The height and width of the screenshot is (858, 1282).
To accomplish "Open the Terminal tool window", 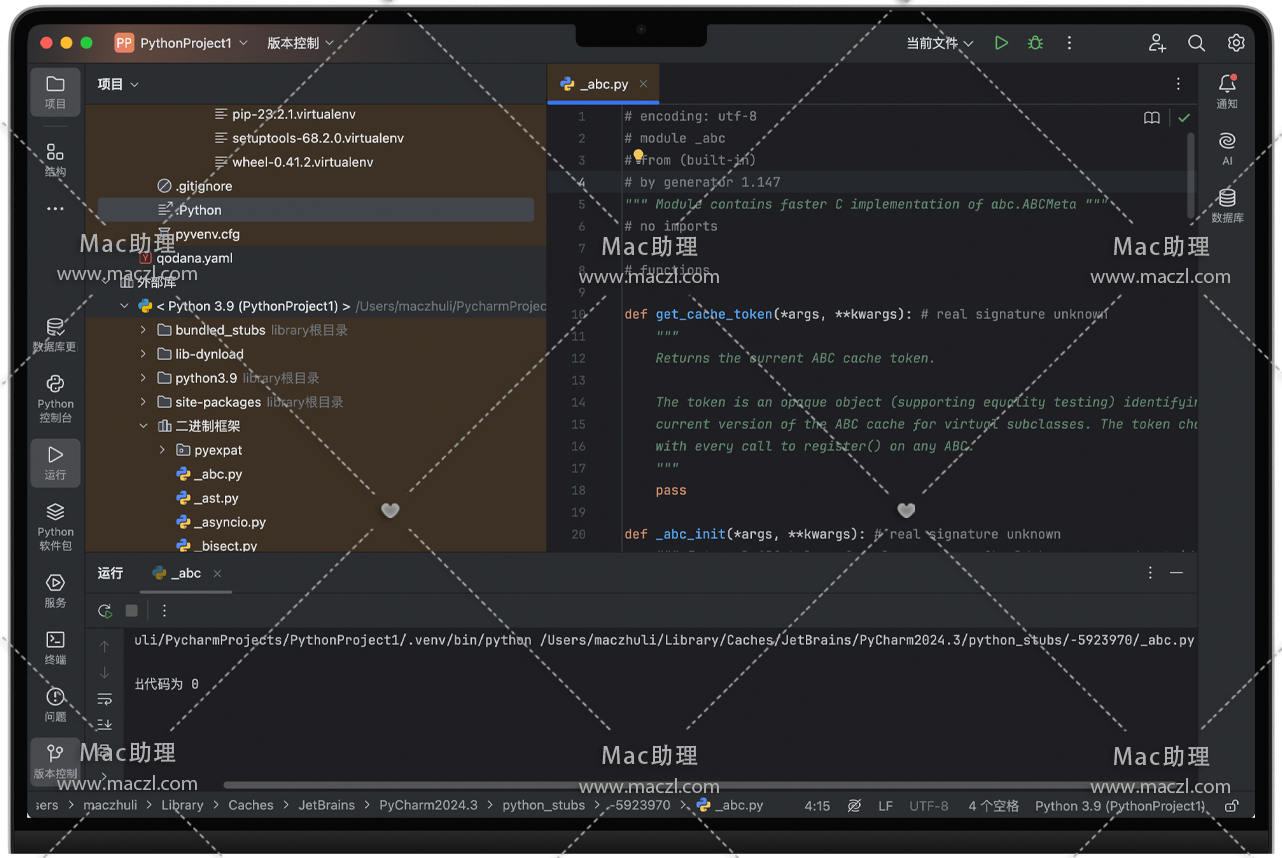I will pos(56,646).
